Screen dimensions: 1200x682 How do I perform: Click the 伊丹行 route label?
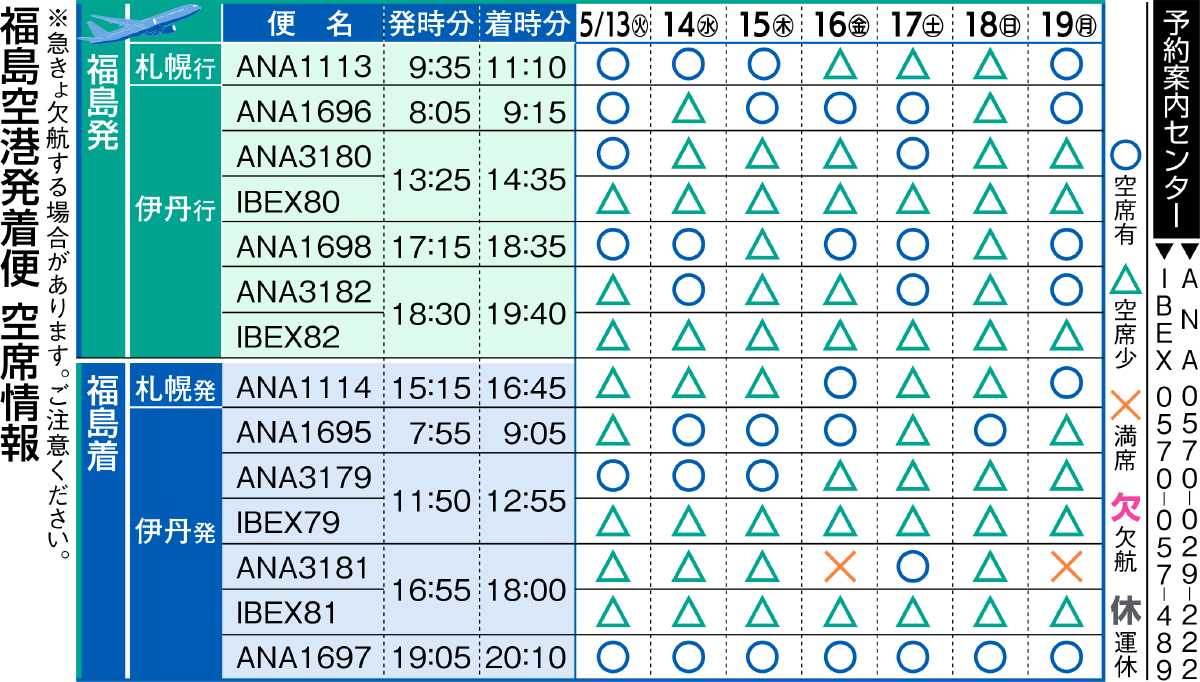pos(176,211)
